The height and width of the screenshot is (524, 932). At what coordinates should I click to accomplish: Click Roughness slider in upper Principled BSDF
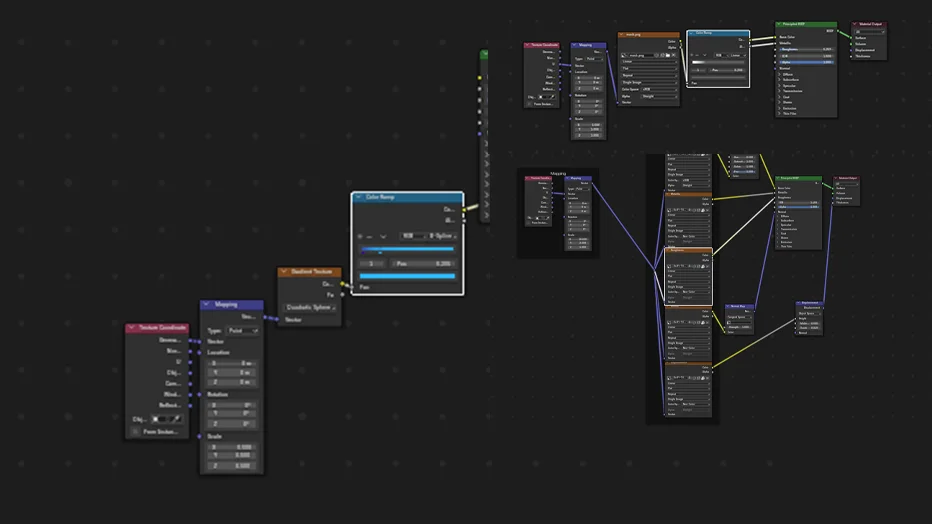(807, 49)
